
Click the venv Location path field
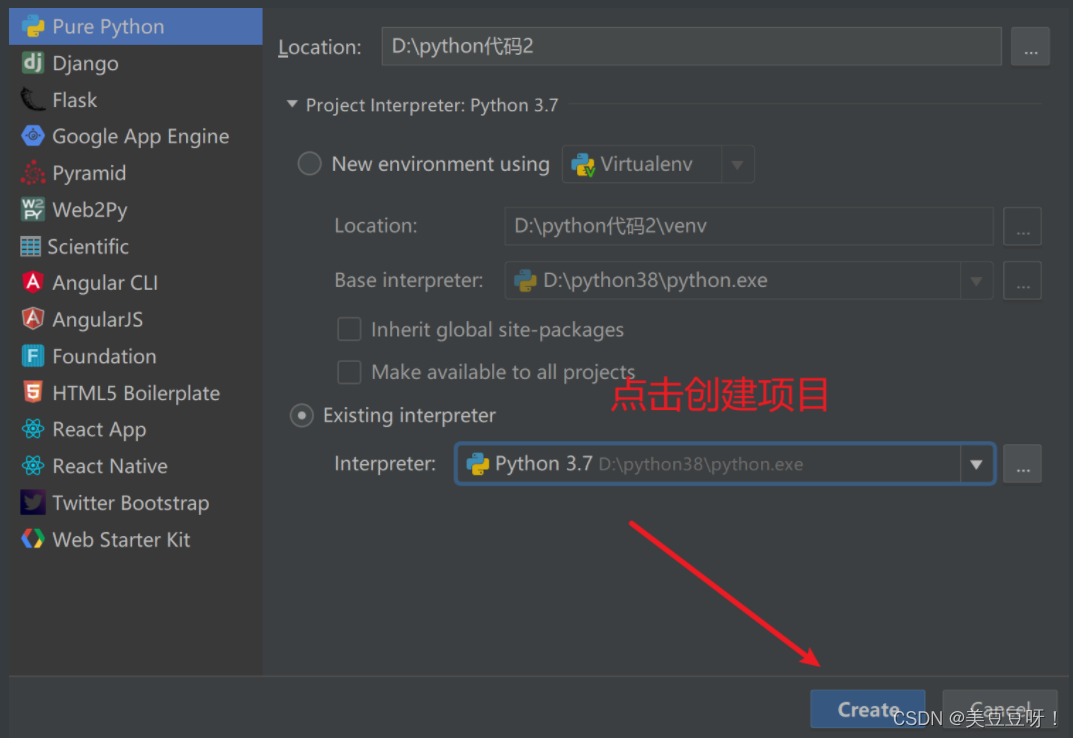pos(749,226)
